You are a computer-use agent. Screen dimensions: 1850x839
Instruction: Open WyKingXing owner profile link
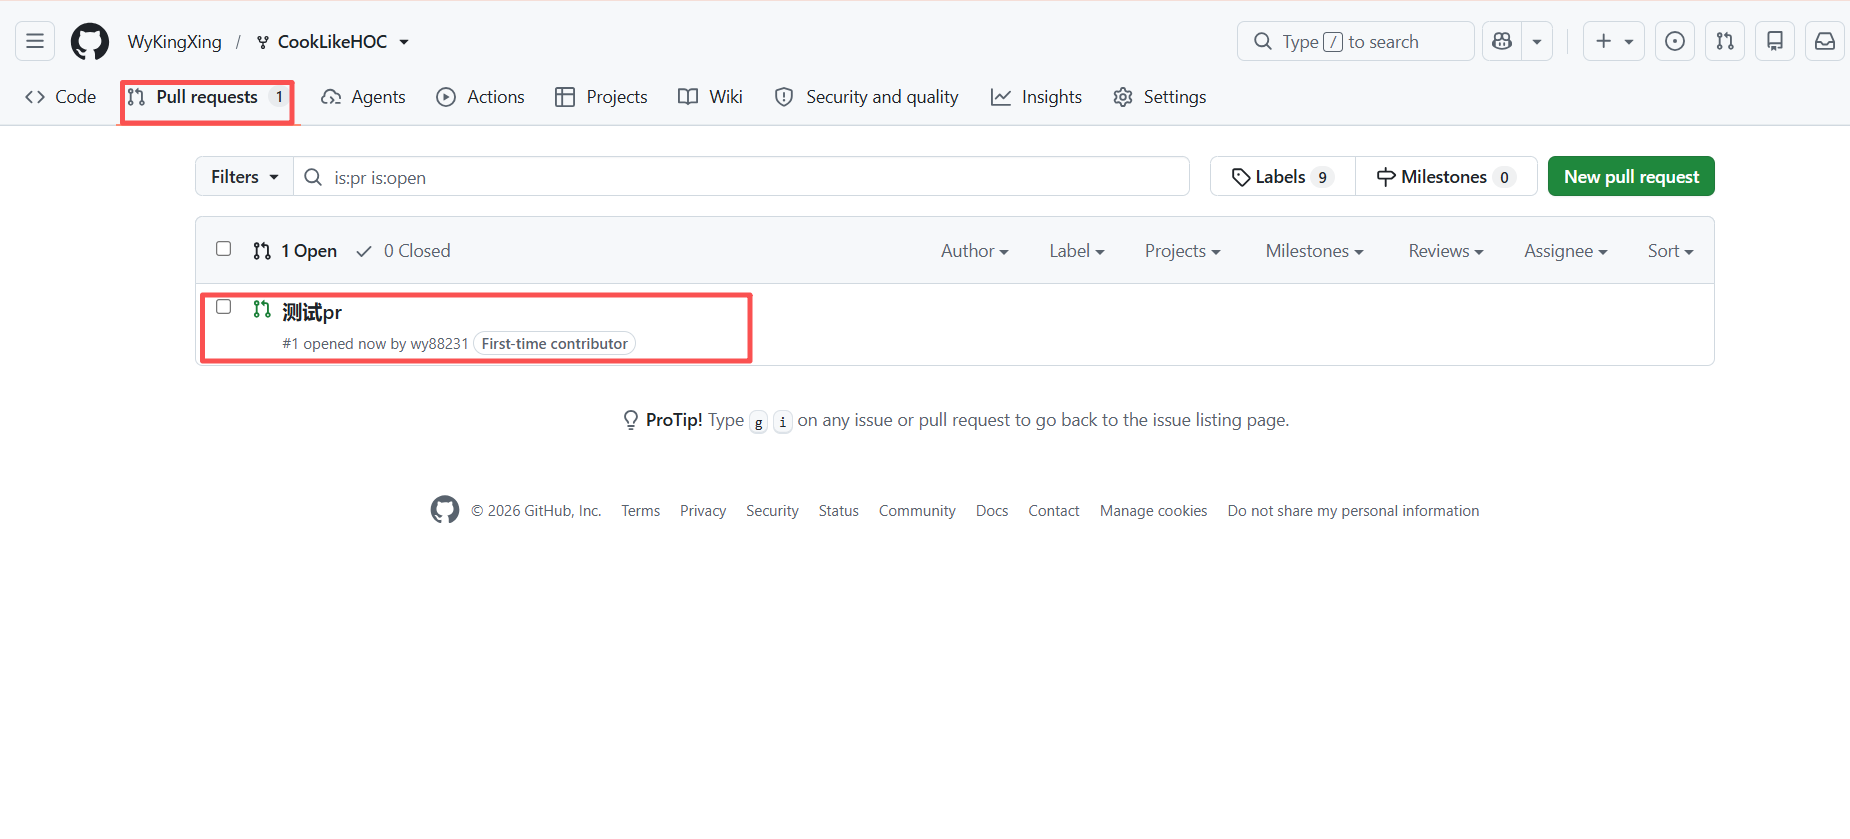175,41
